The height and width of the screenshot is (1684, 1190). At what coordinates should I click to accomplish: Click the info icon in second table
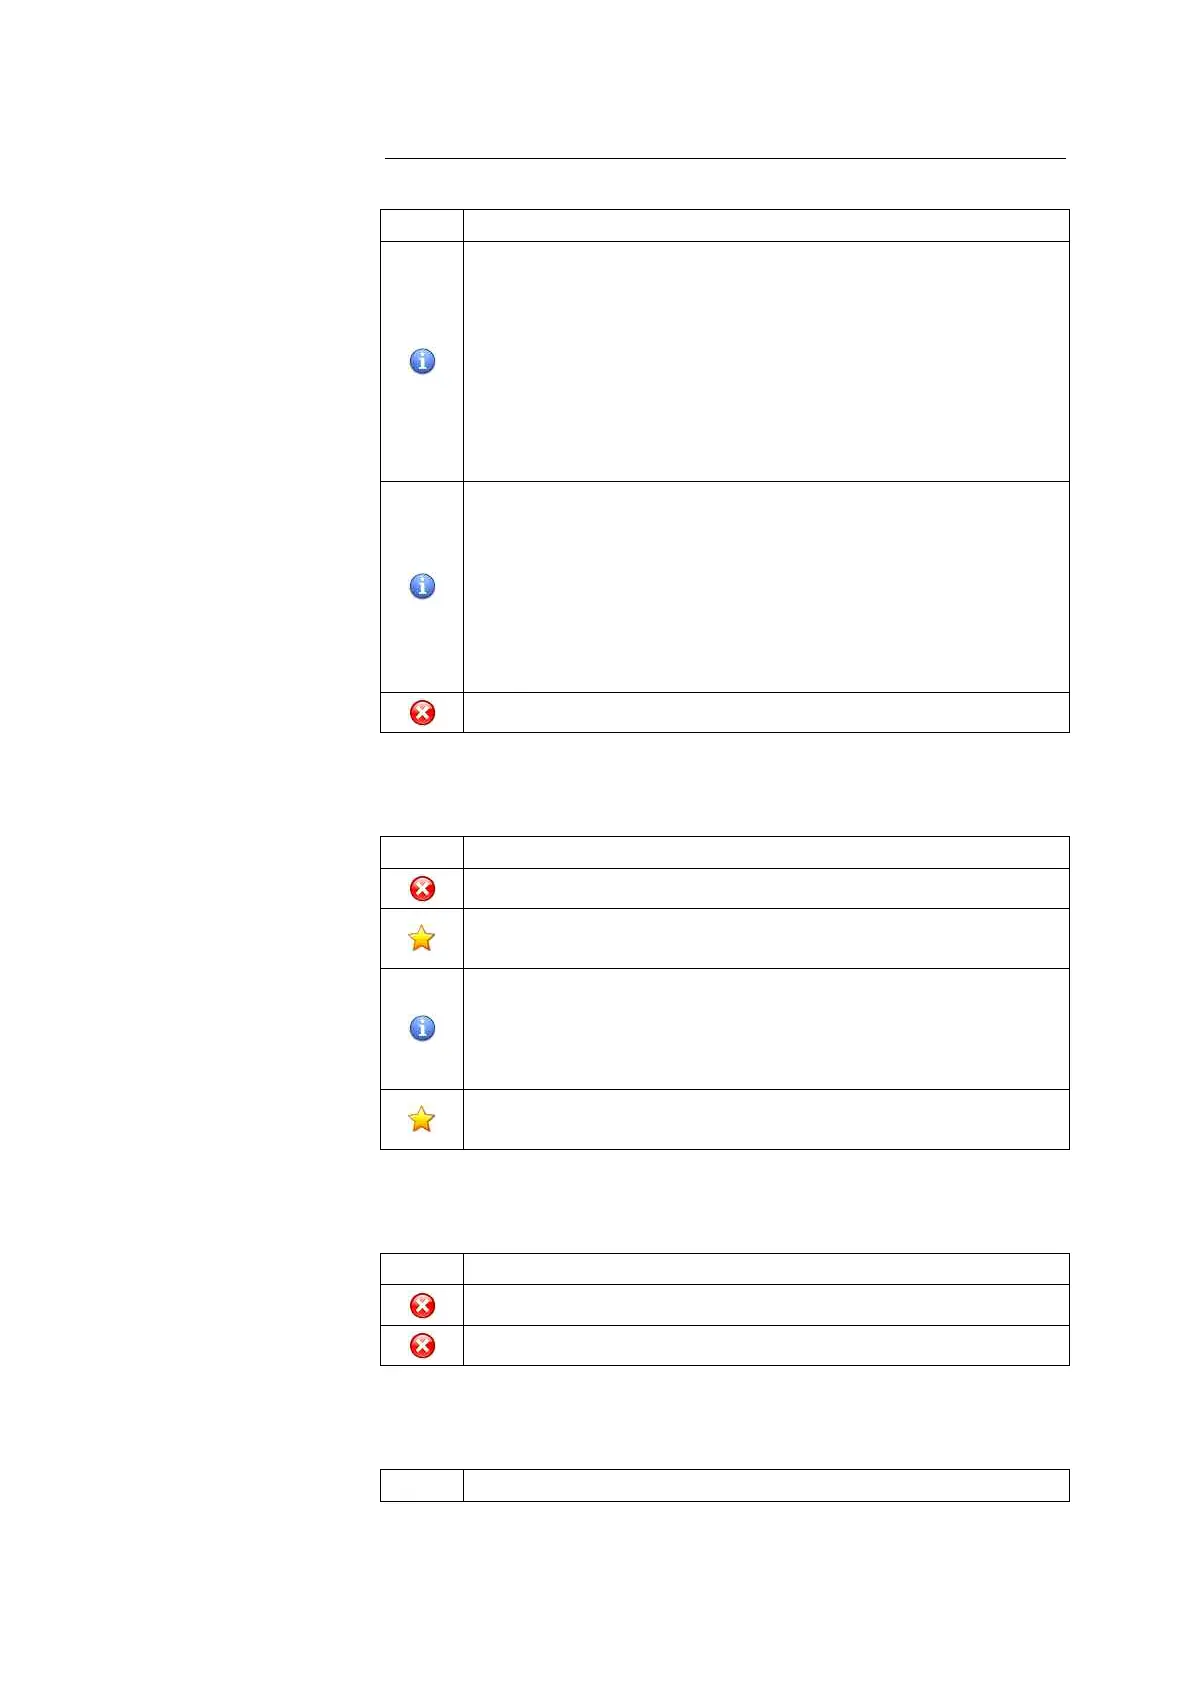(x=422, y=1028)
